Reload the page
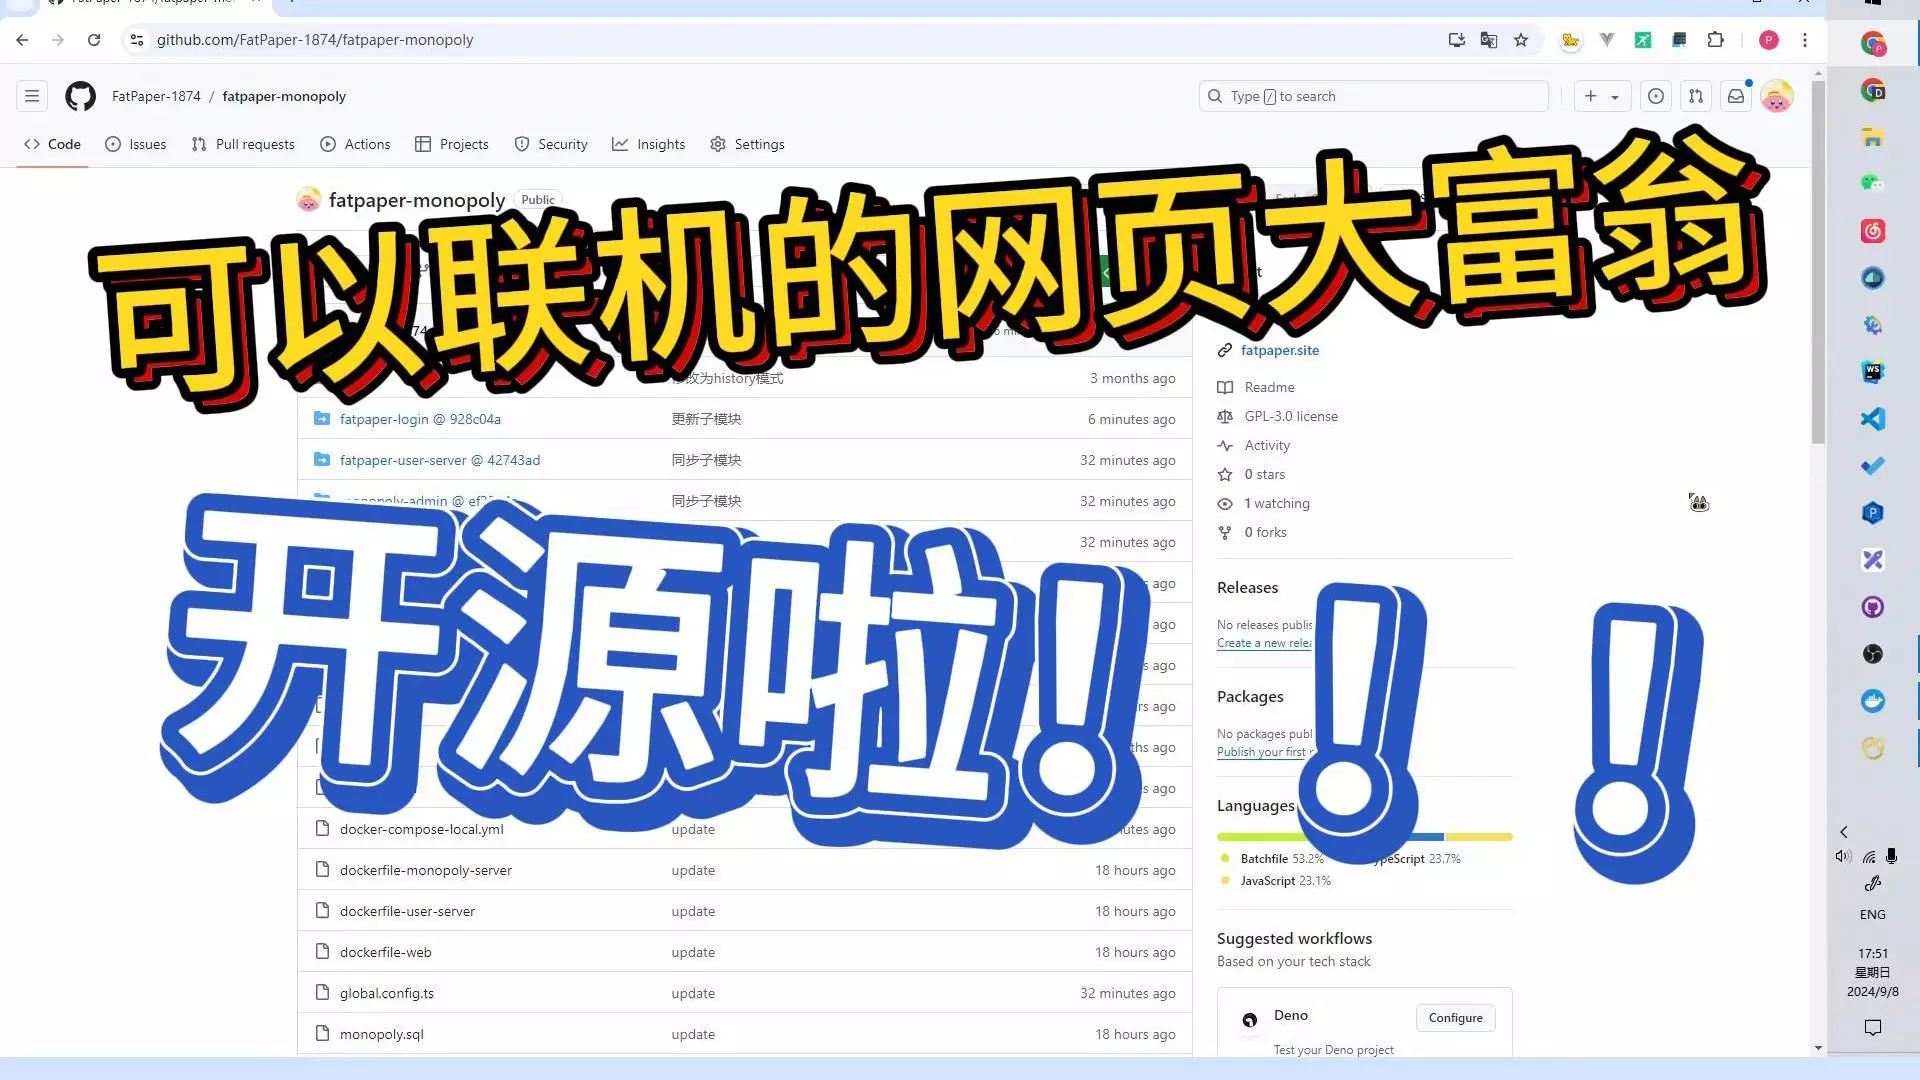Viewport: 1920px width, 1080px height. tap(94, 40)
